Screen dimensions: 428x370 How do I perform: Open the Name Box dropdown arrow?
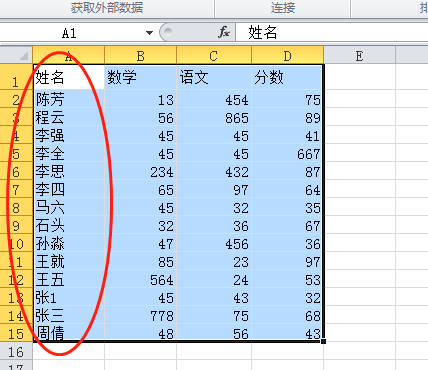(149, 33)
